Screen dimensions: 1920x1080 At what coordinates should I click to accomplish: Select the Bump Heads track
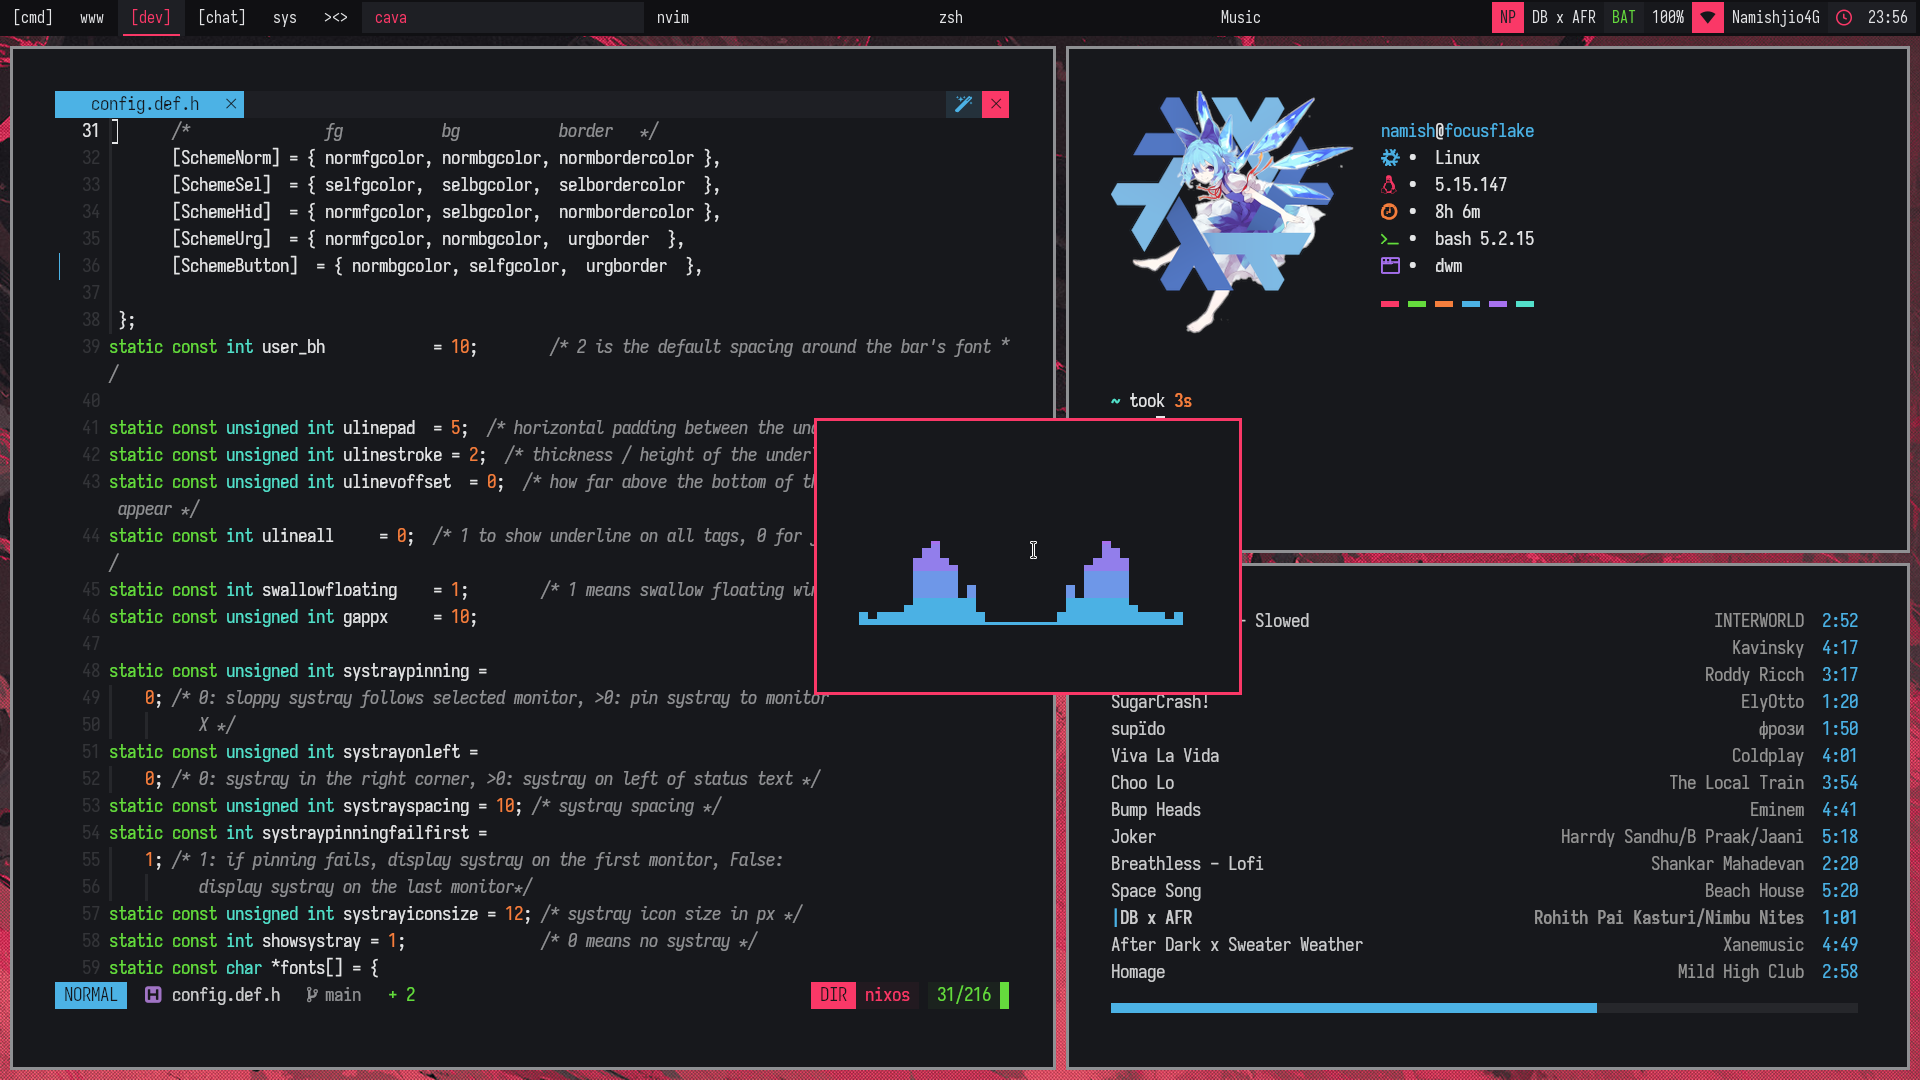click(x=1484, y=810)
